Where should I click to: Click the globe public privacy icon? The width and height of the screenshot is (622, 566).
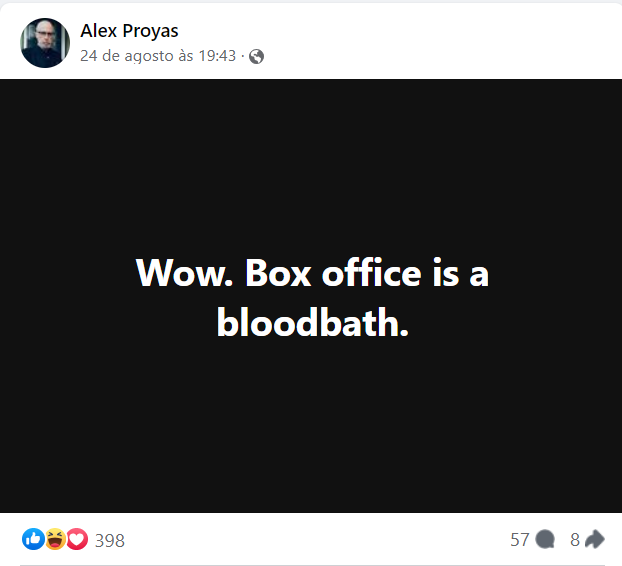pos(256,56)
